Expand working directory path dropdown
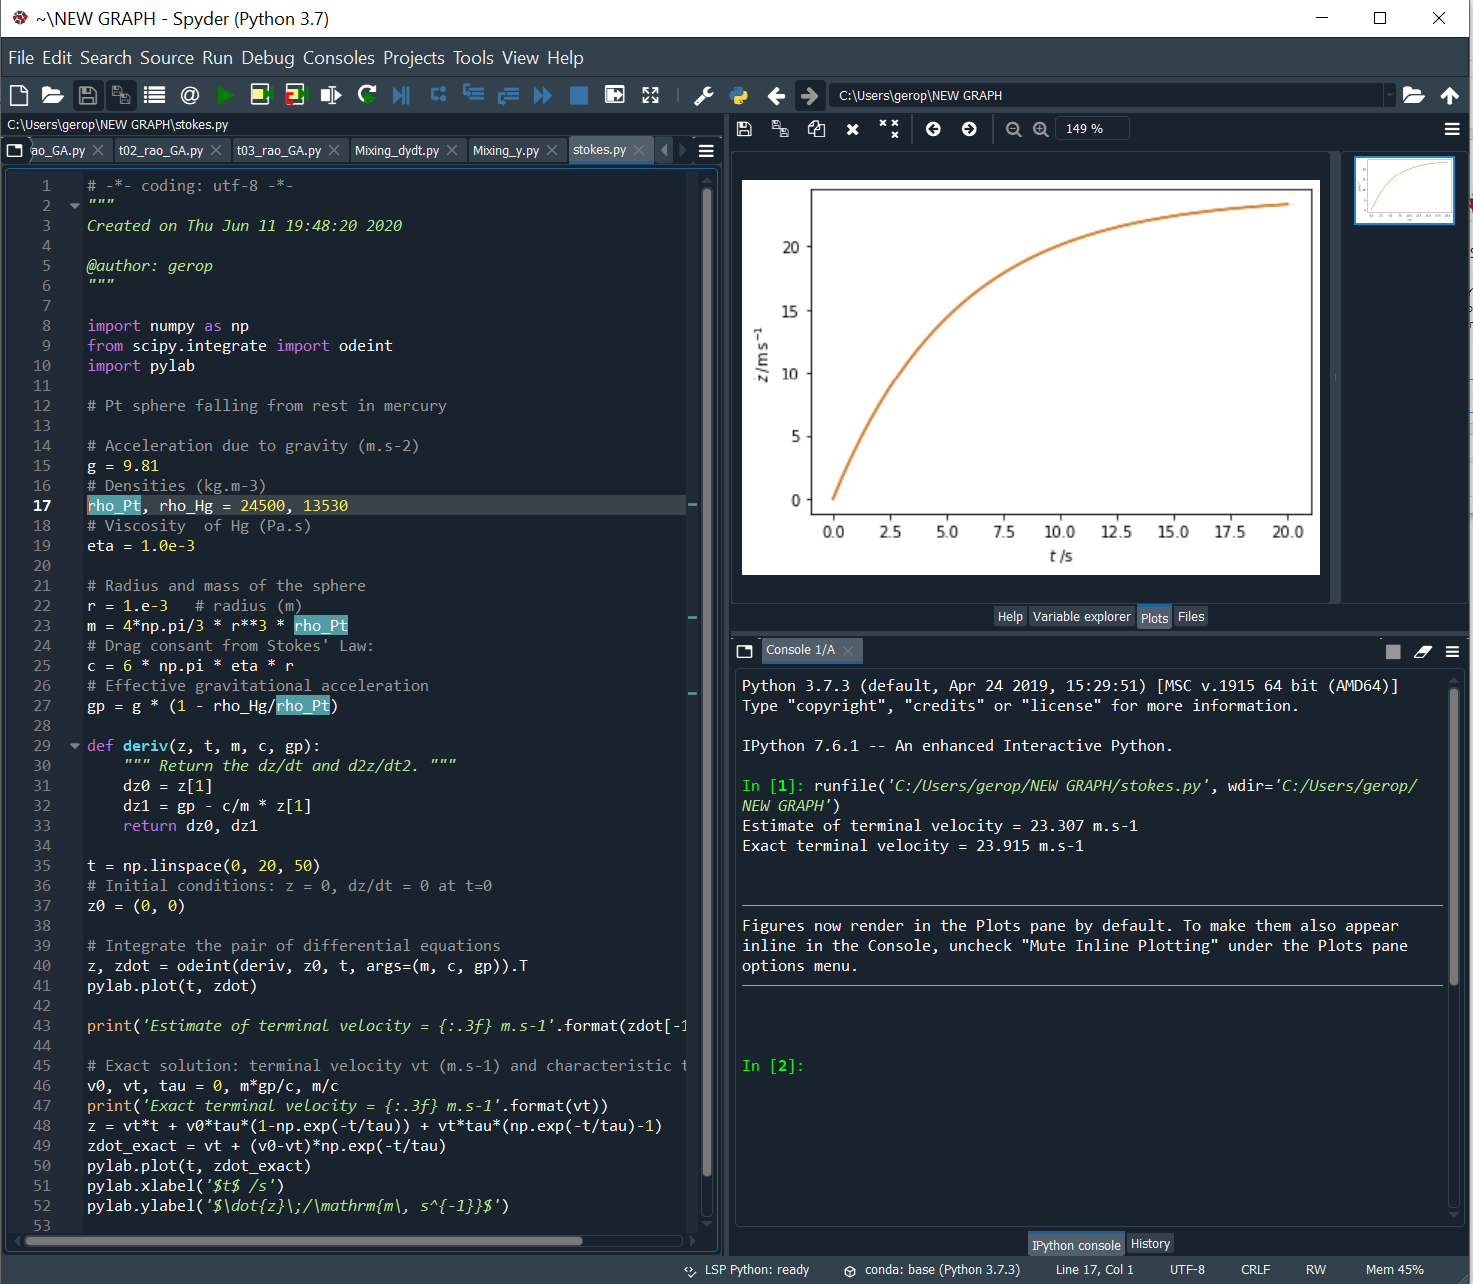Viewport: 1473px width, 1284px height. (x=1389, y=96)
